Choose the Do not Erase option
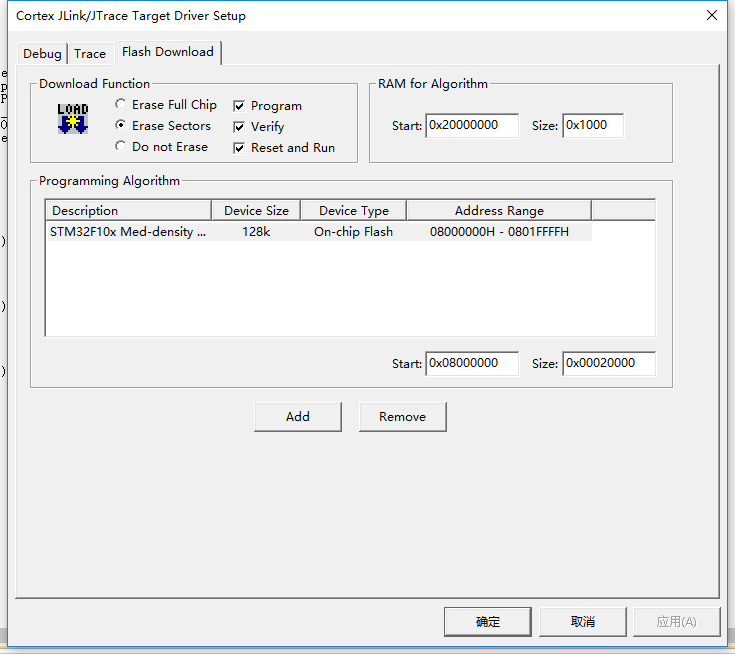Image resolution: width=735 pixels, height=654 pixels. coord(121,147)
